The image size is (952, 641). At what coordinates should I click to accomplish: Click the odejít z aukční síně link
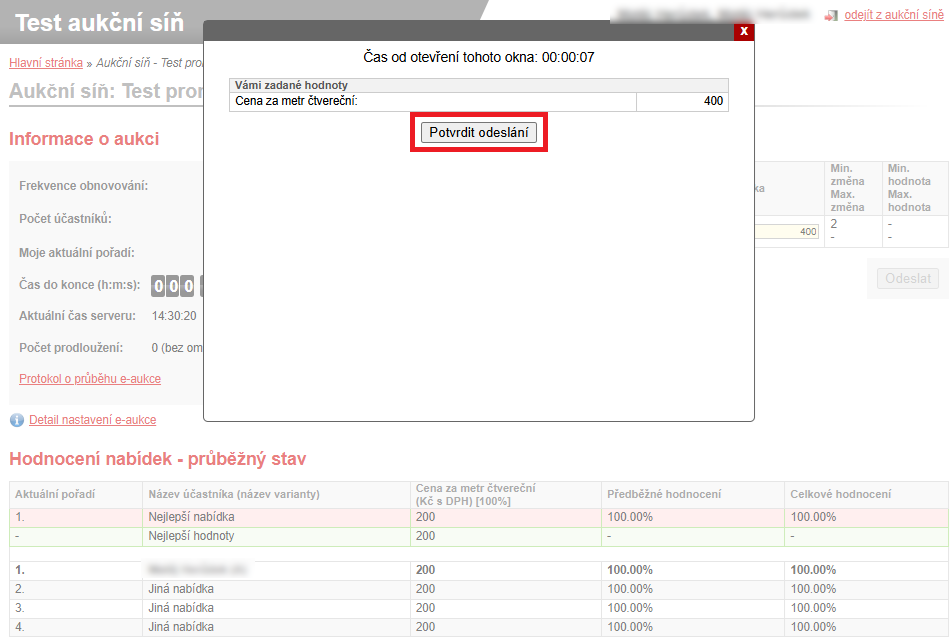tap(893, 15)
